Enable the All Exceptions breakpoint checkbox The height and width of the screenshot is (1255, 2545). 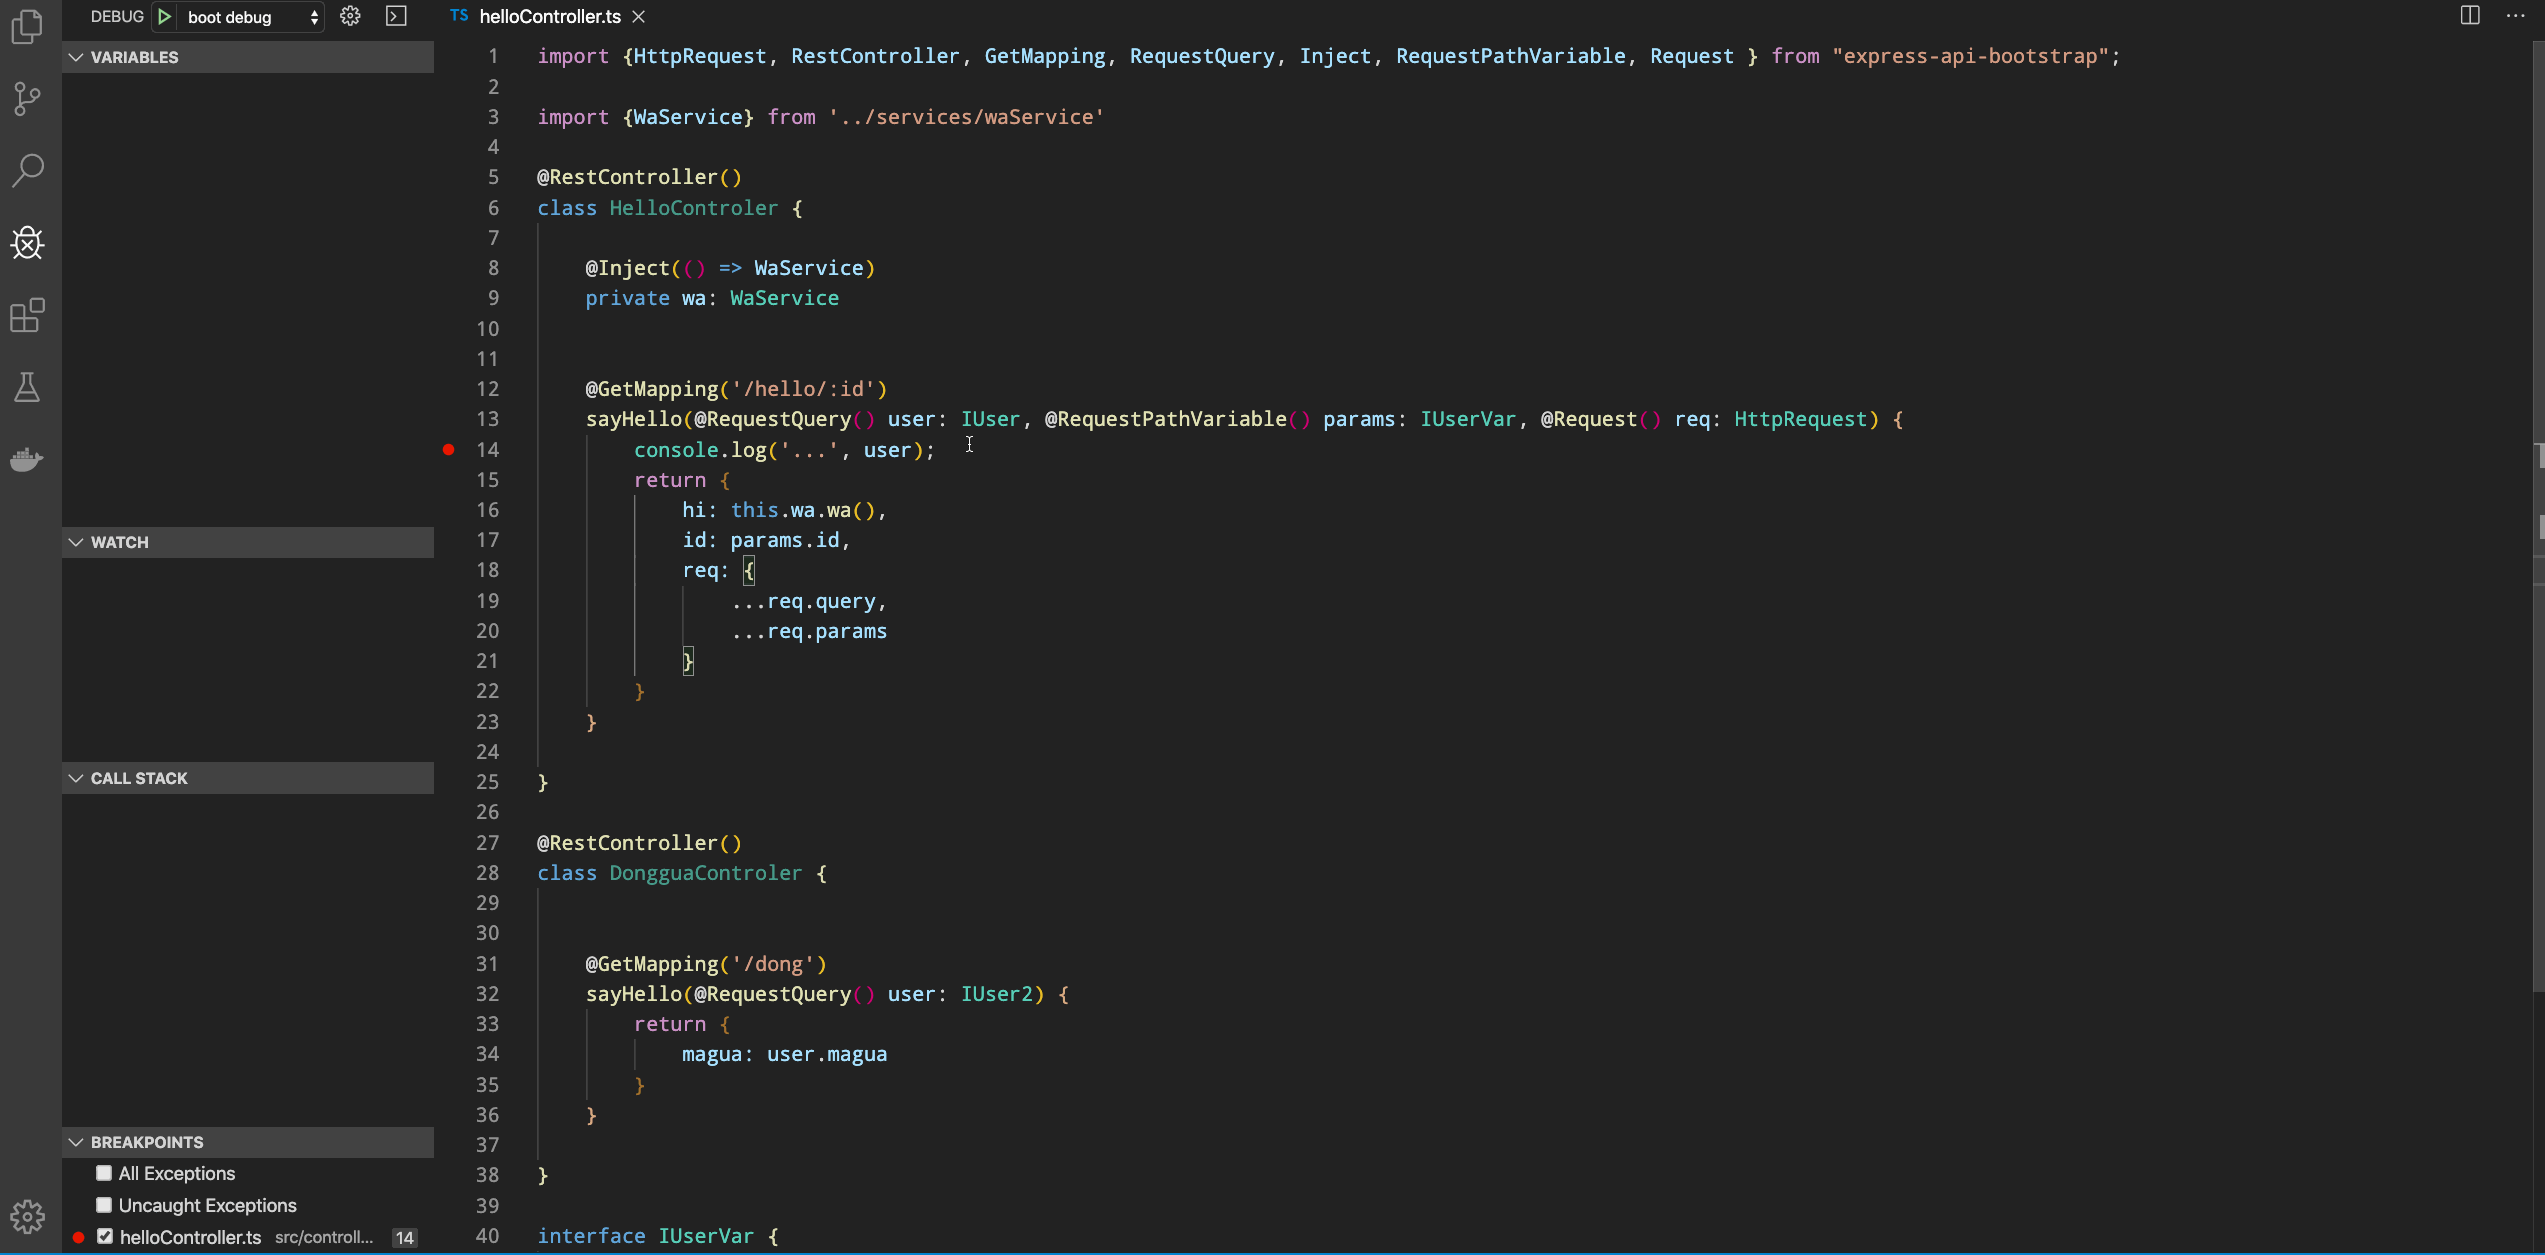coord(104,1173)
